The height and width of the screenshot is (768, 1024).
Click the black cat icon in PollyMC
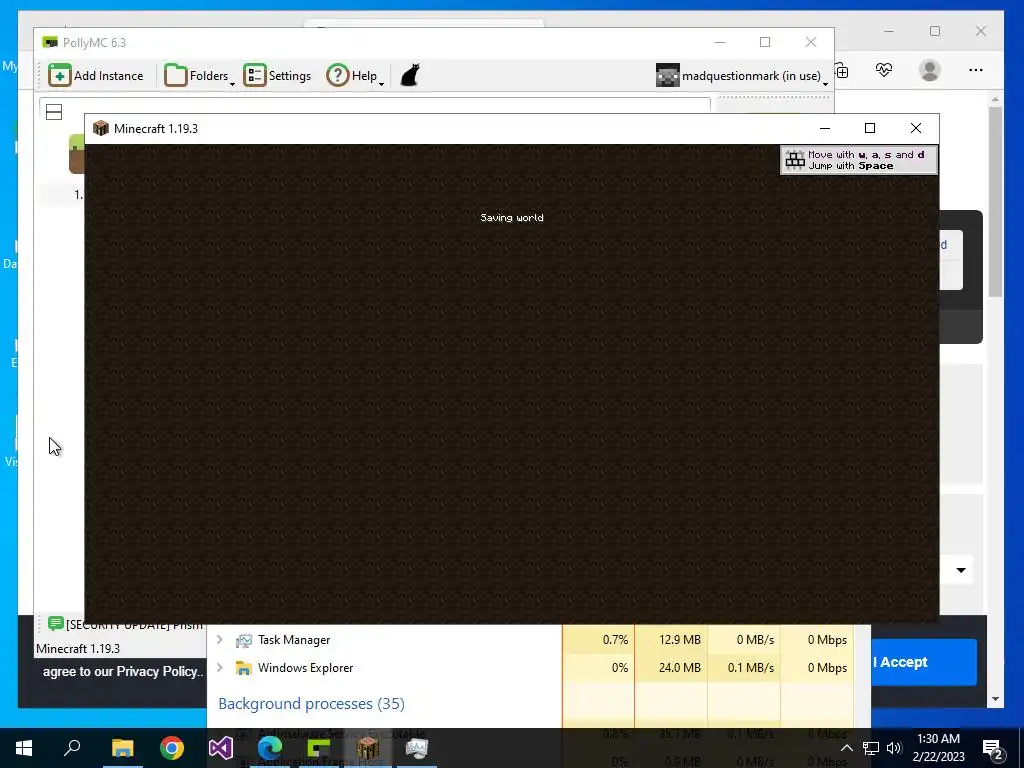[409, 75]
